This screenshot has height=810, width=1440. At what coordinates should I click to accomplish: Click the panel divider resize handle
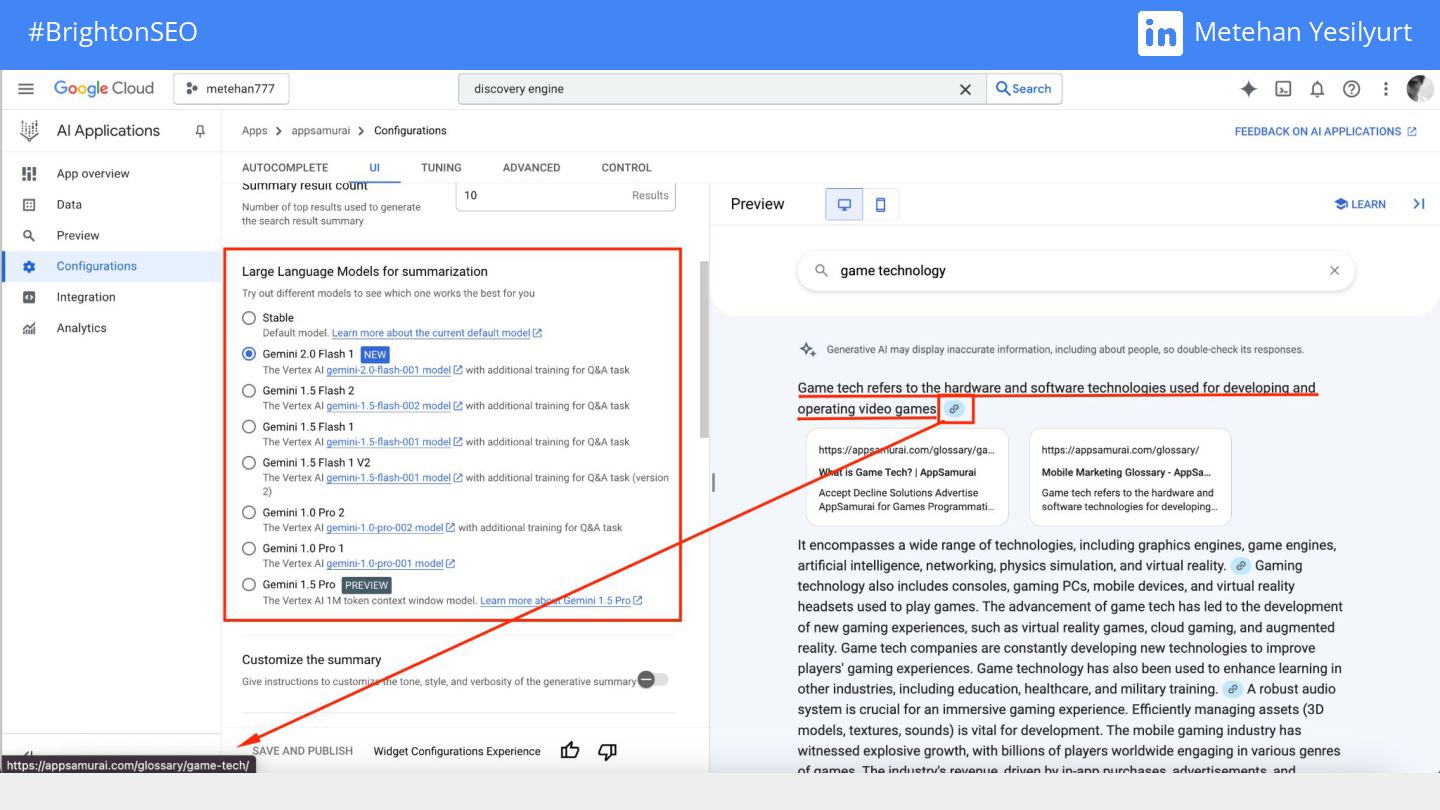pyautogui.click(x=713, y=482)
